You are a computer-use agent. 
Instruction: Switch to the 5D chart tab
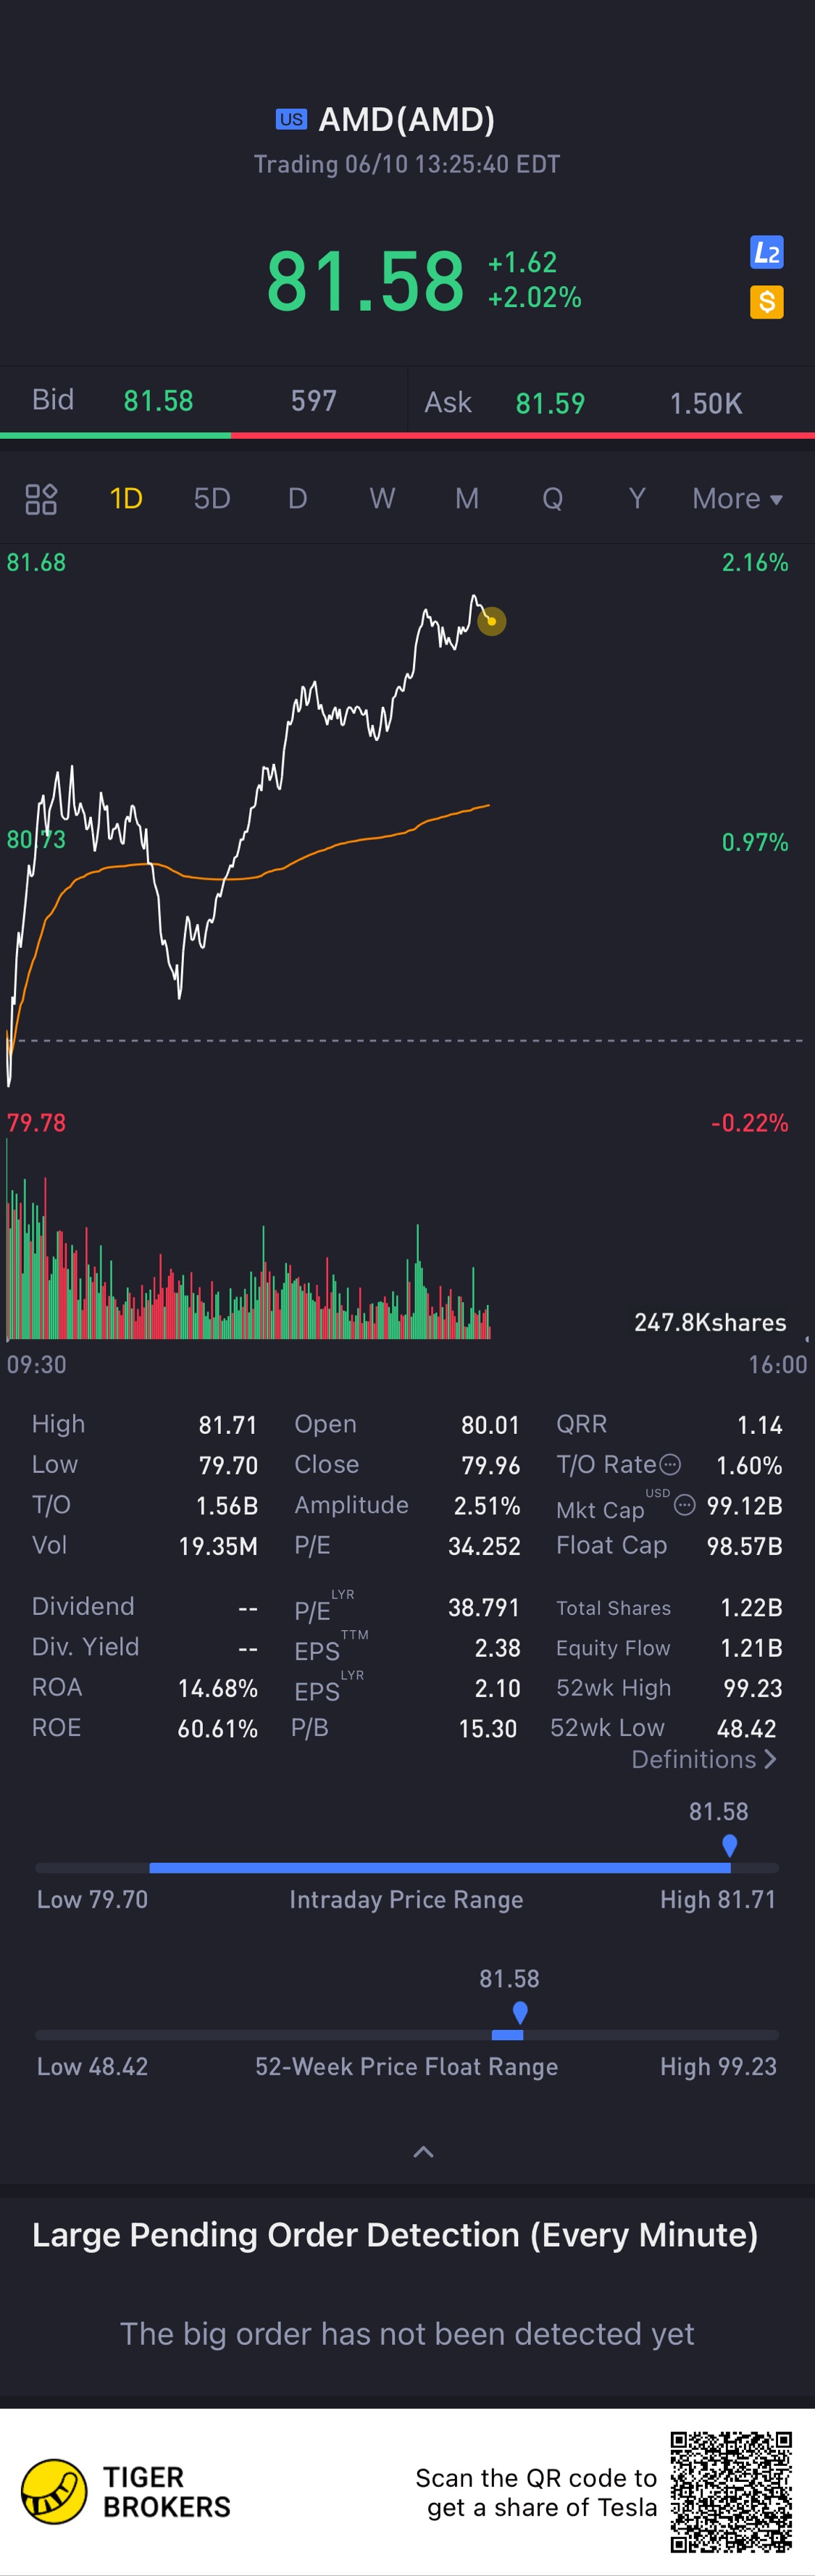point(212,498)
